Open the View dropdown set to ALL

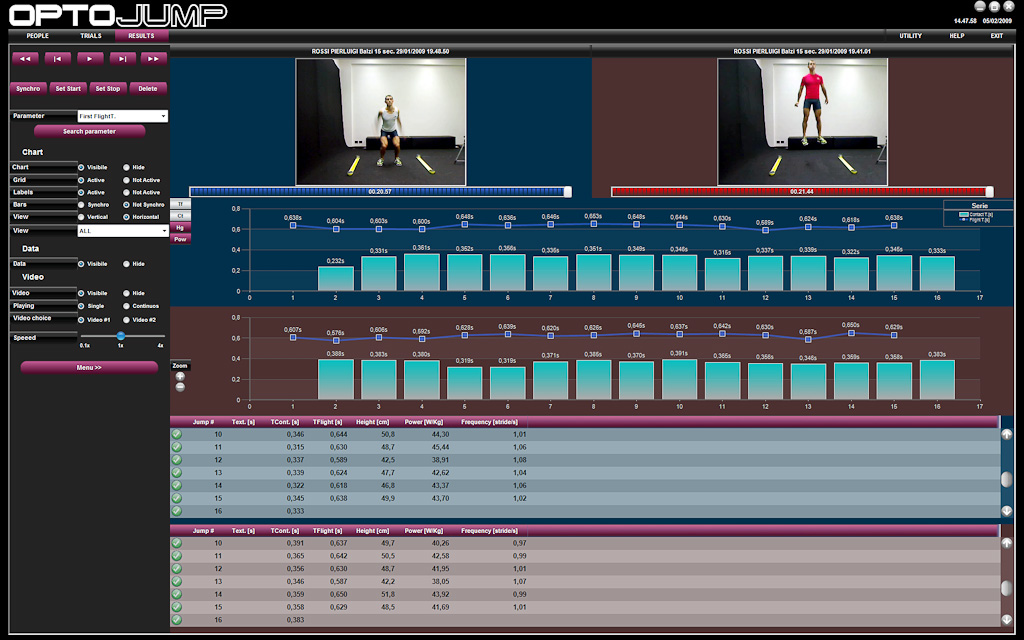point(123,231)
